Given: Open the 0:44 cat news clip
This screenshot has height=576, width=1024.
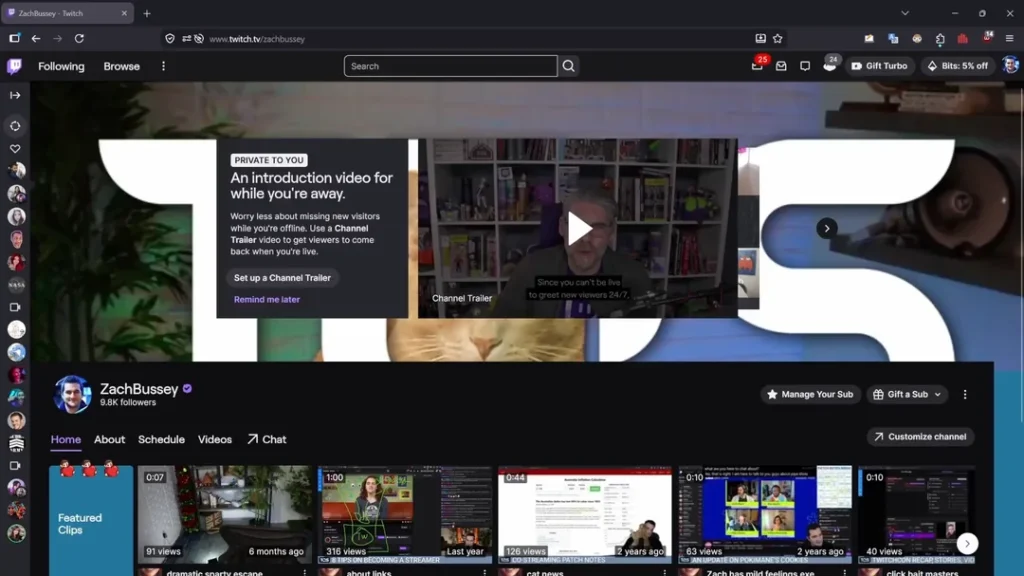Looking at the screenshot, I should click(x=584, y=515).
